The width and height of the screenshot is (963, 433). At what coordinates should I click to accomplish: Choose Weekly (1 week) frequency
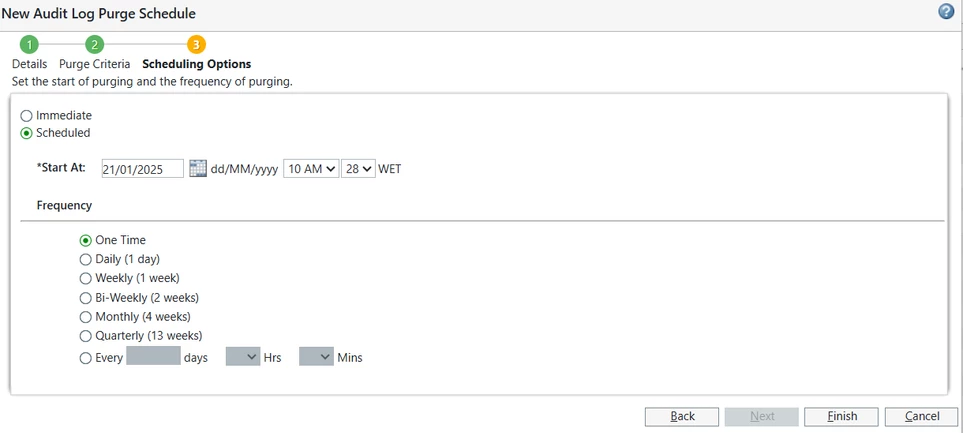pos(85,278)
